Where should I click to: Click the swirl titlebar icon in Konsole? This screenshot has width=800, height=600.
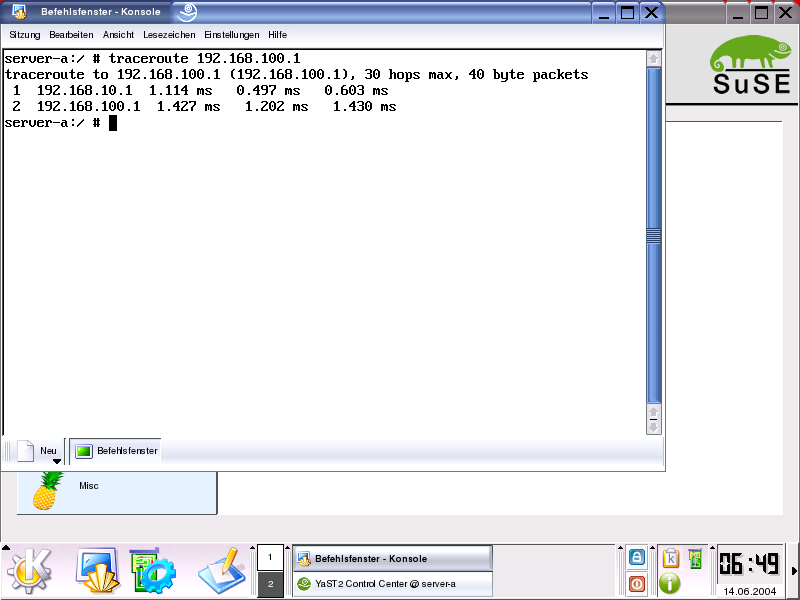(x=187, y=12)
